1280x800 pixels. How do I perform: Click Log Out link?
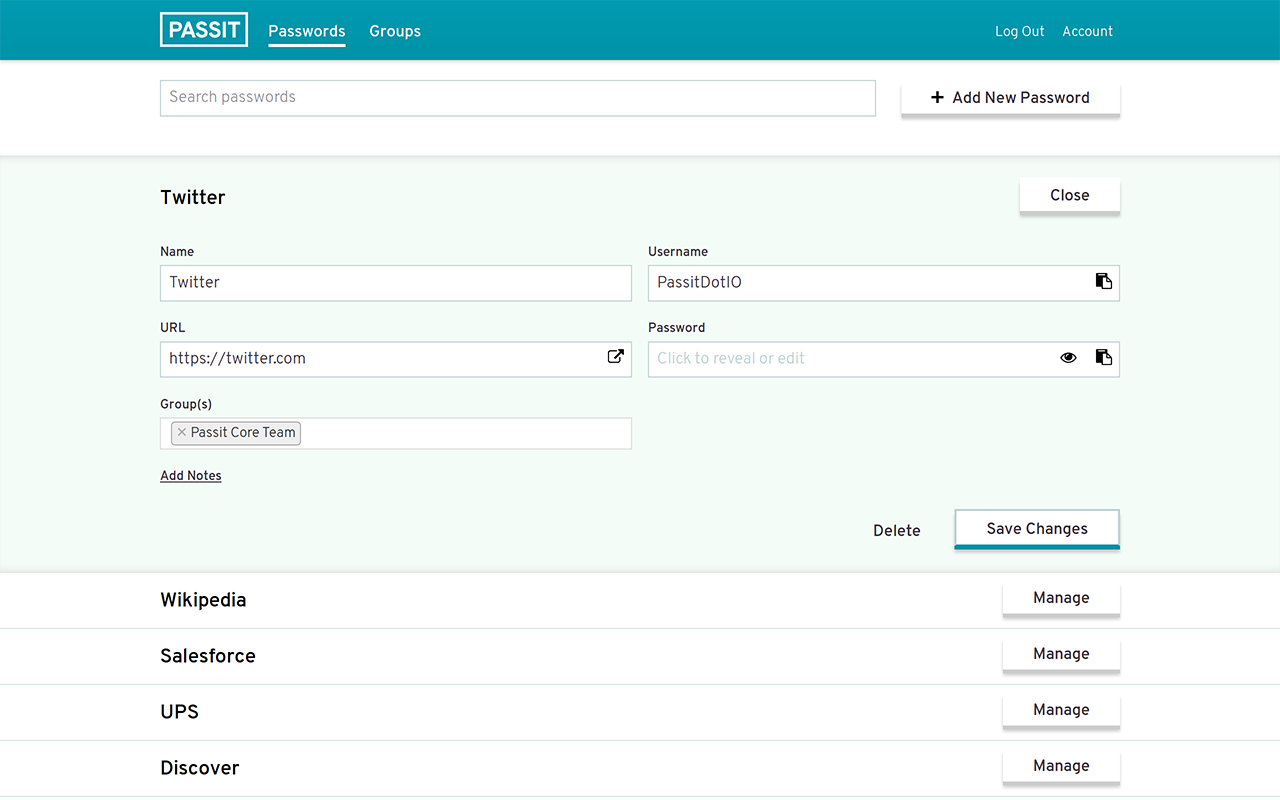point(1019,31)
